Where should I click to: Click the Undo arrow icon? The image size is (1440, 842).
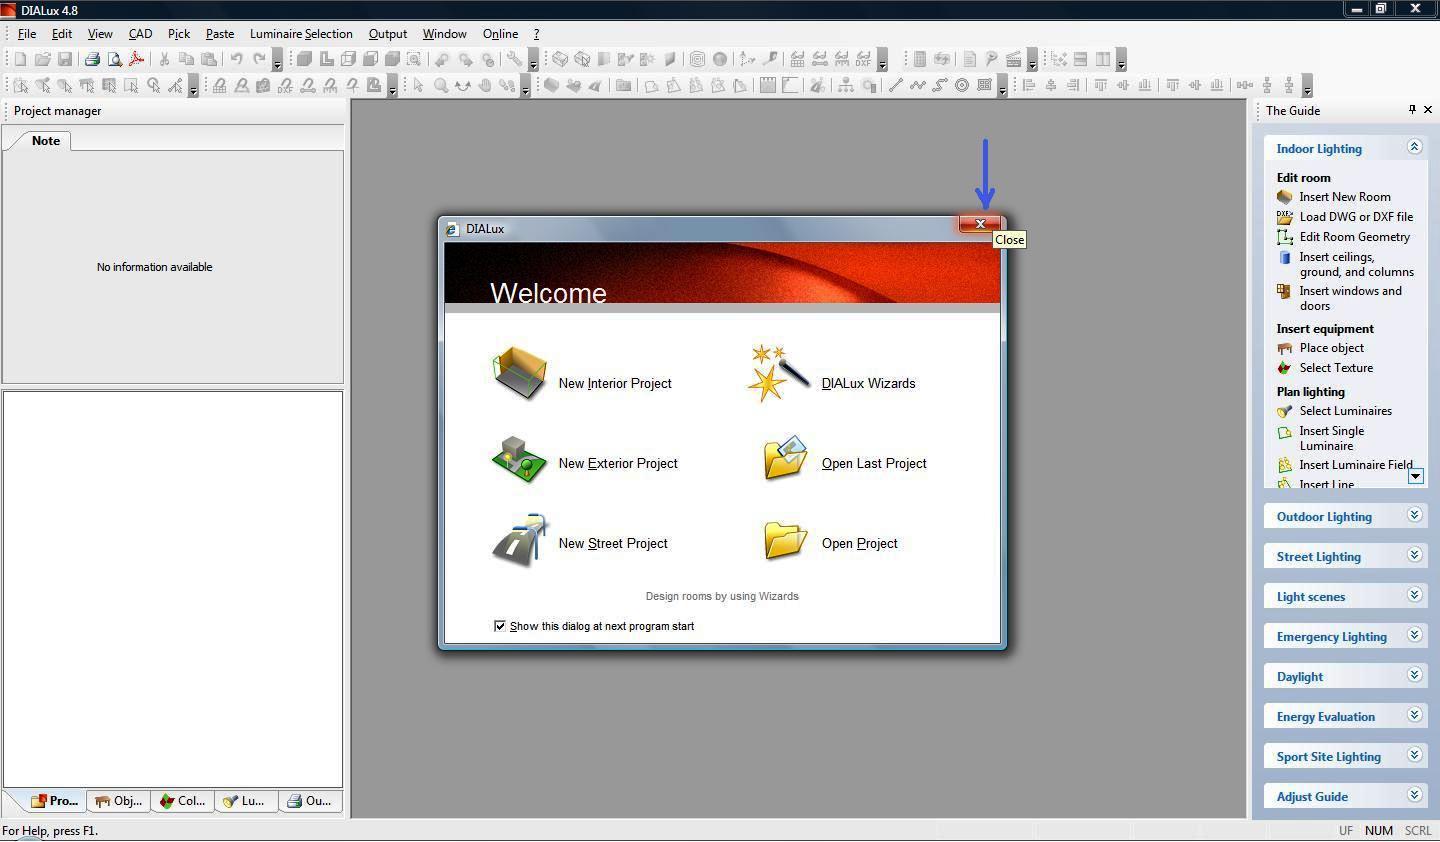click(236, 59)
